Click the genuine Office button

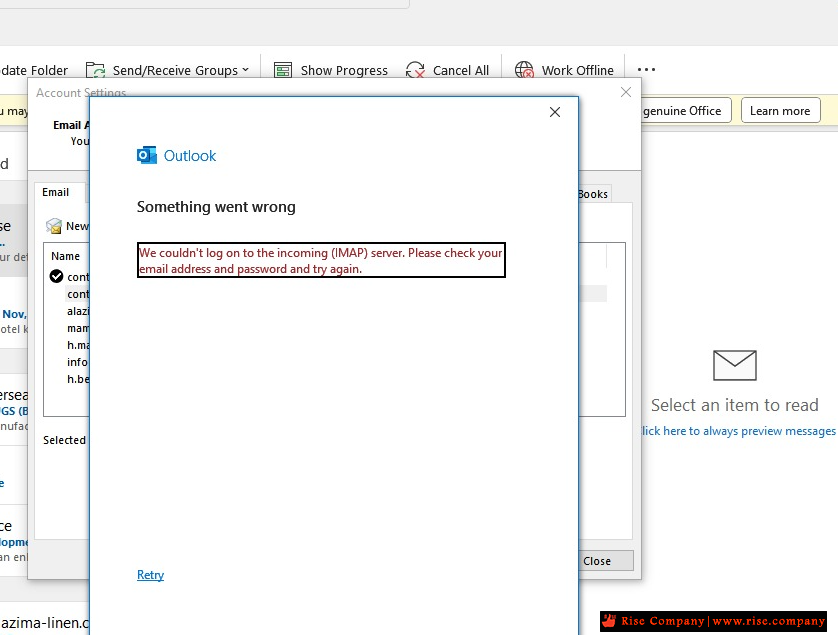pos(686,111)
